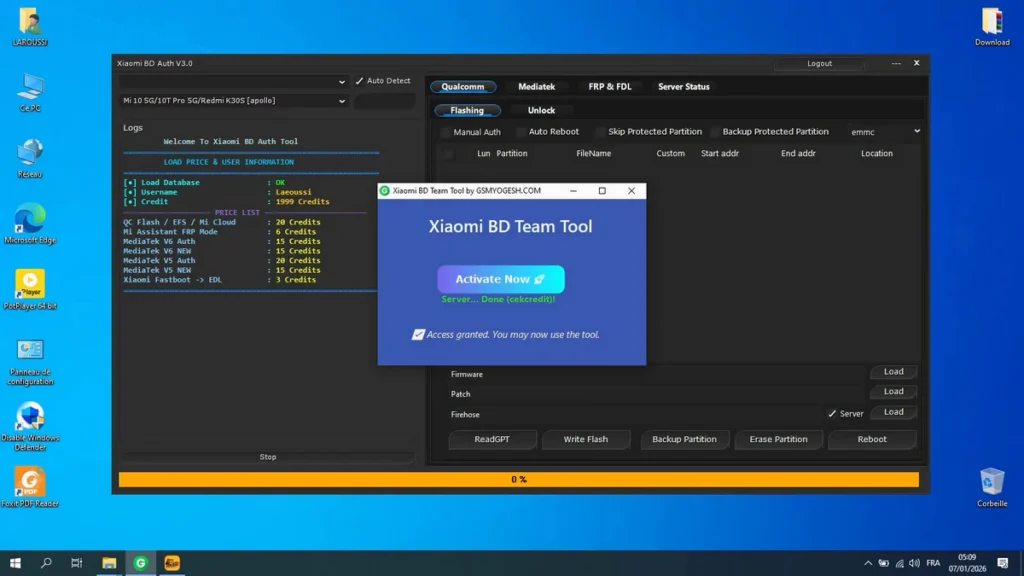Expand the device model dropdown showing Mi 10
1024x576 pixels.
point(234,101)
